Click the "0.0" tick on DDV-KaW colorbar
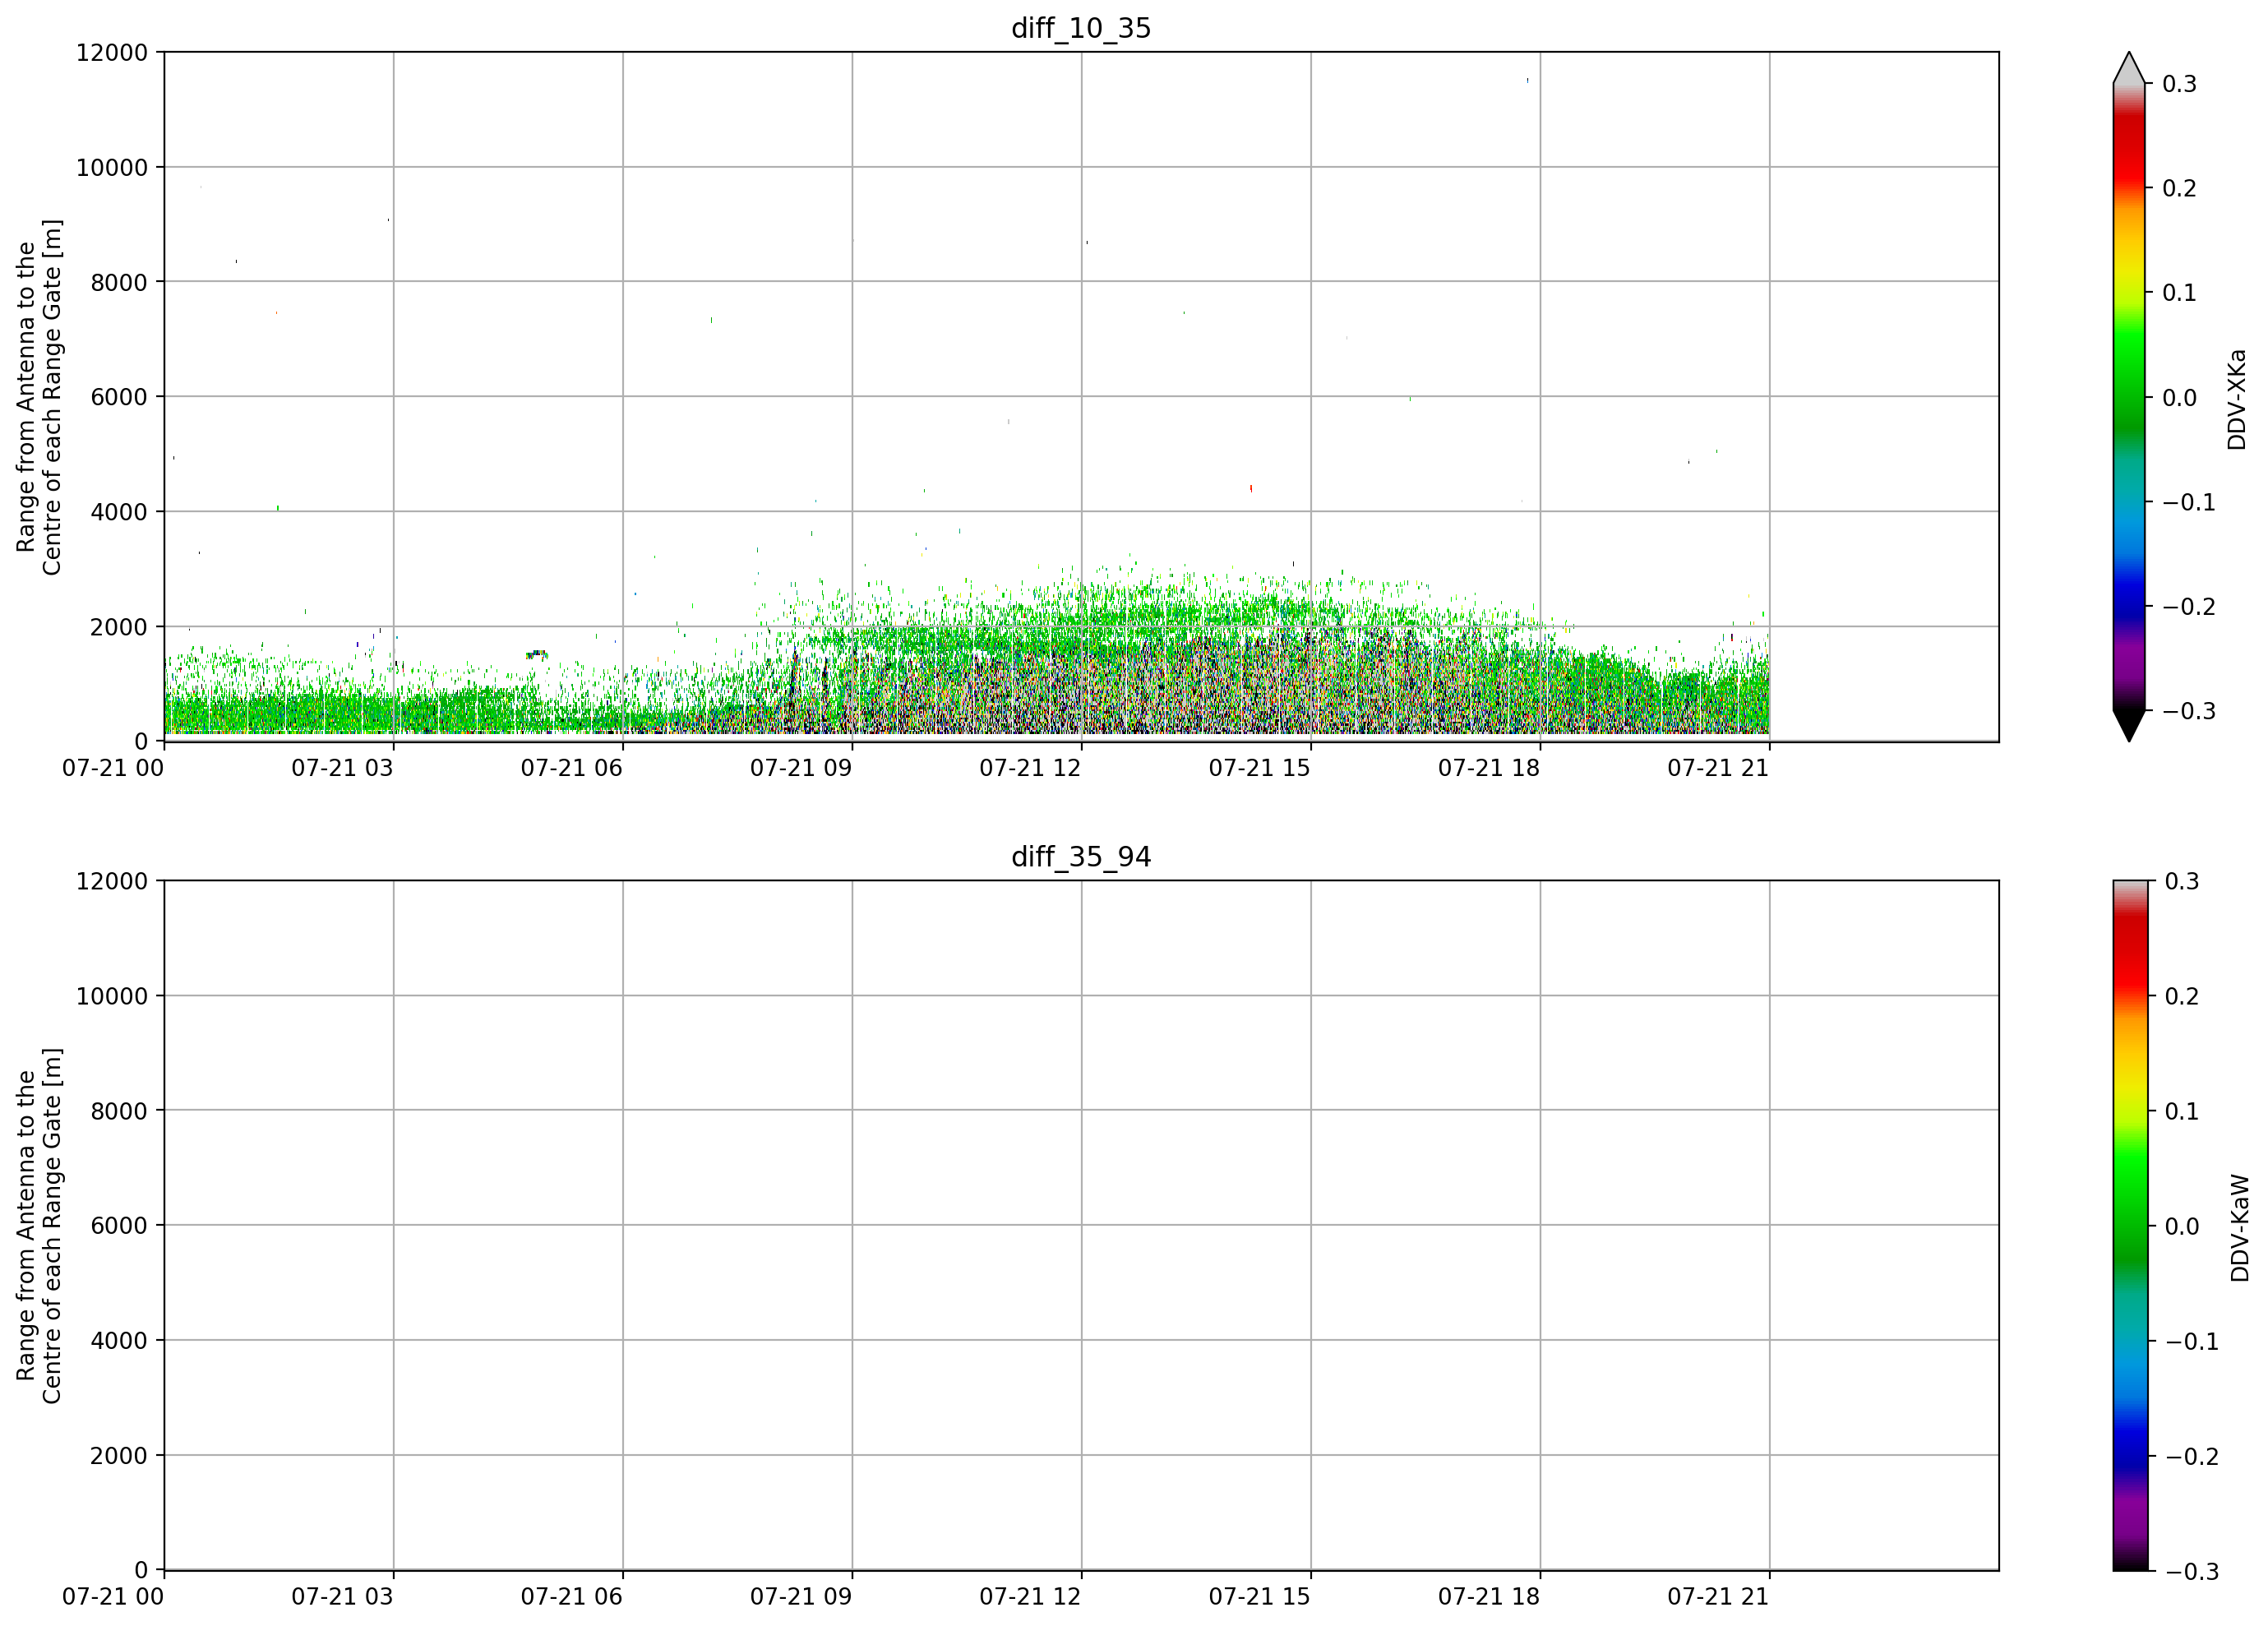The width and height of the screenshot is (2268, 1626). click(2182, 1227)
